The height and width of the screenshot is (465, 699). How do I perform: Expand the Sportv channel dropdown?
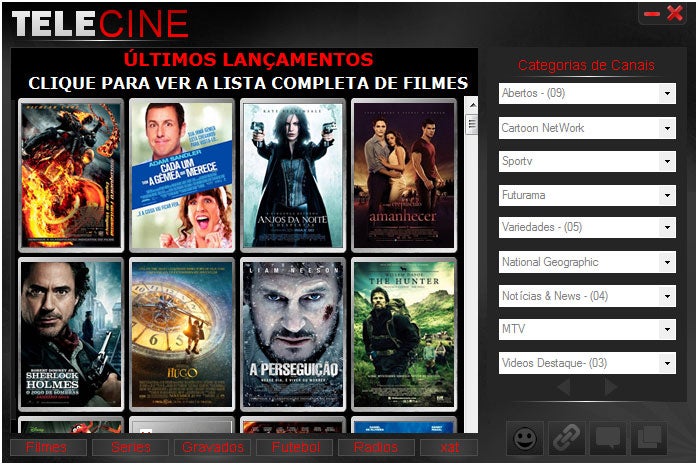pos(667,161)
